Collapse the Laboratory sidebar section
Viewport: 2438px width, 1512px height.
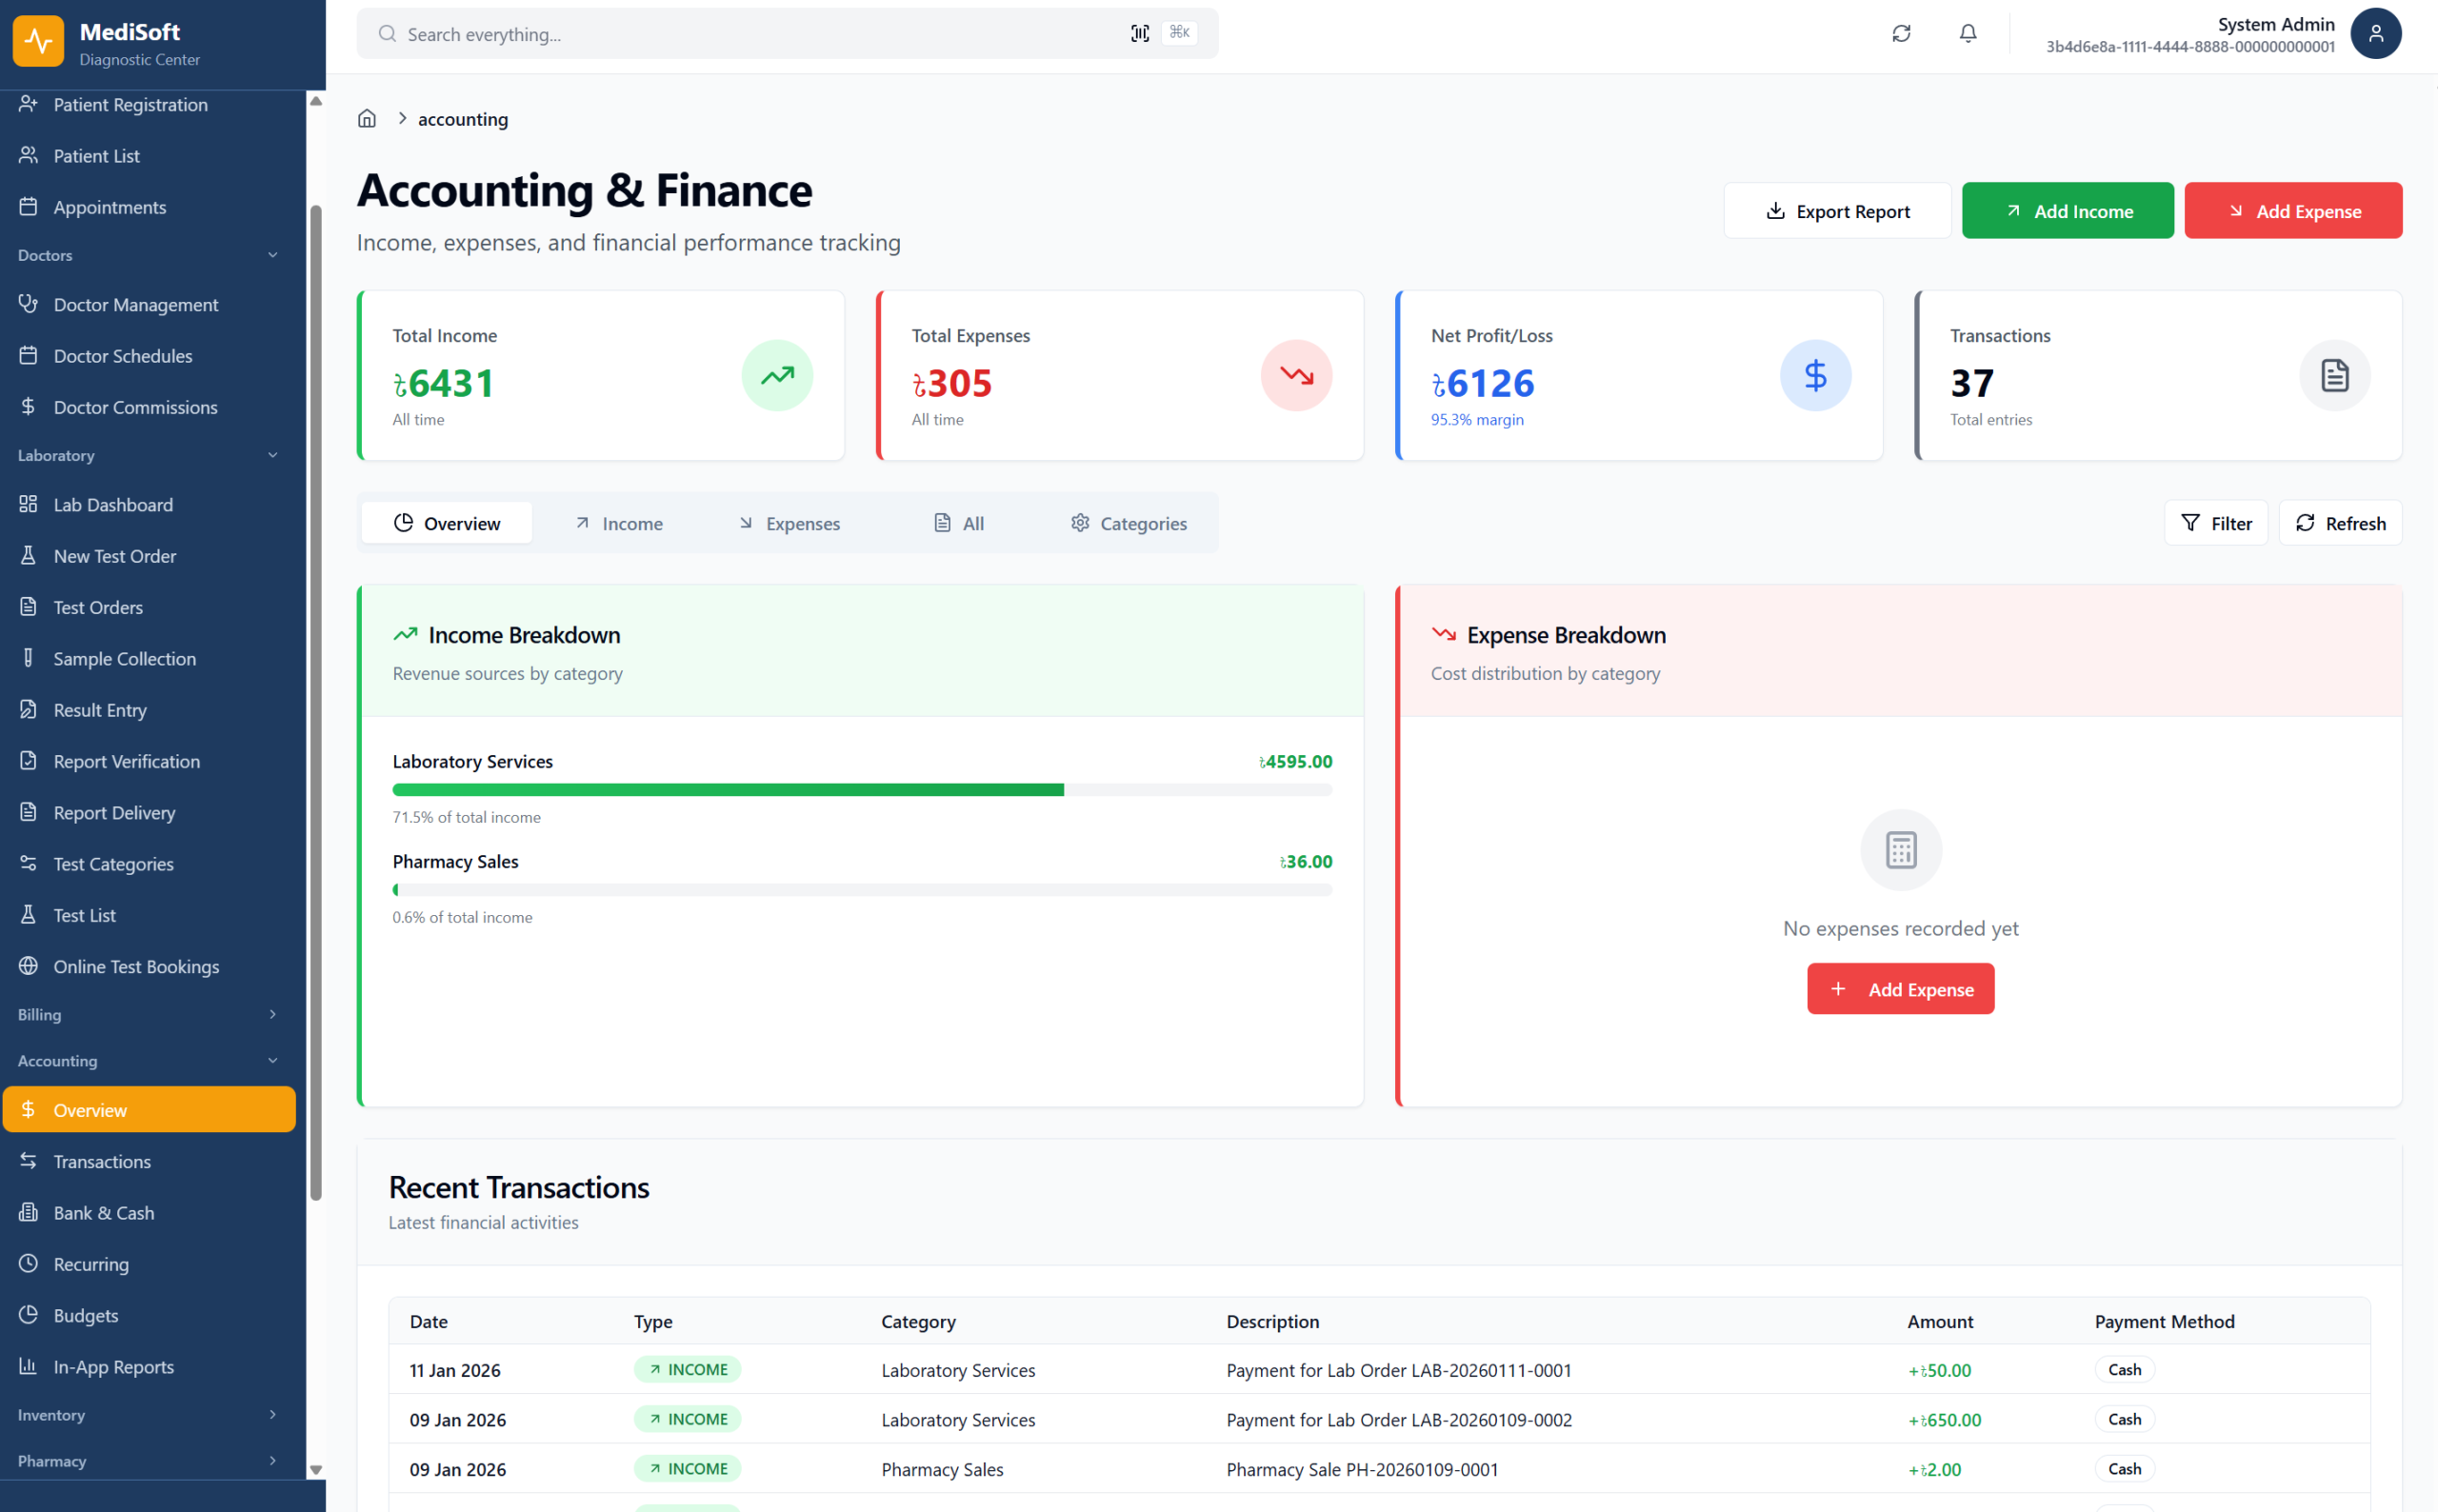272,456
